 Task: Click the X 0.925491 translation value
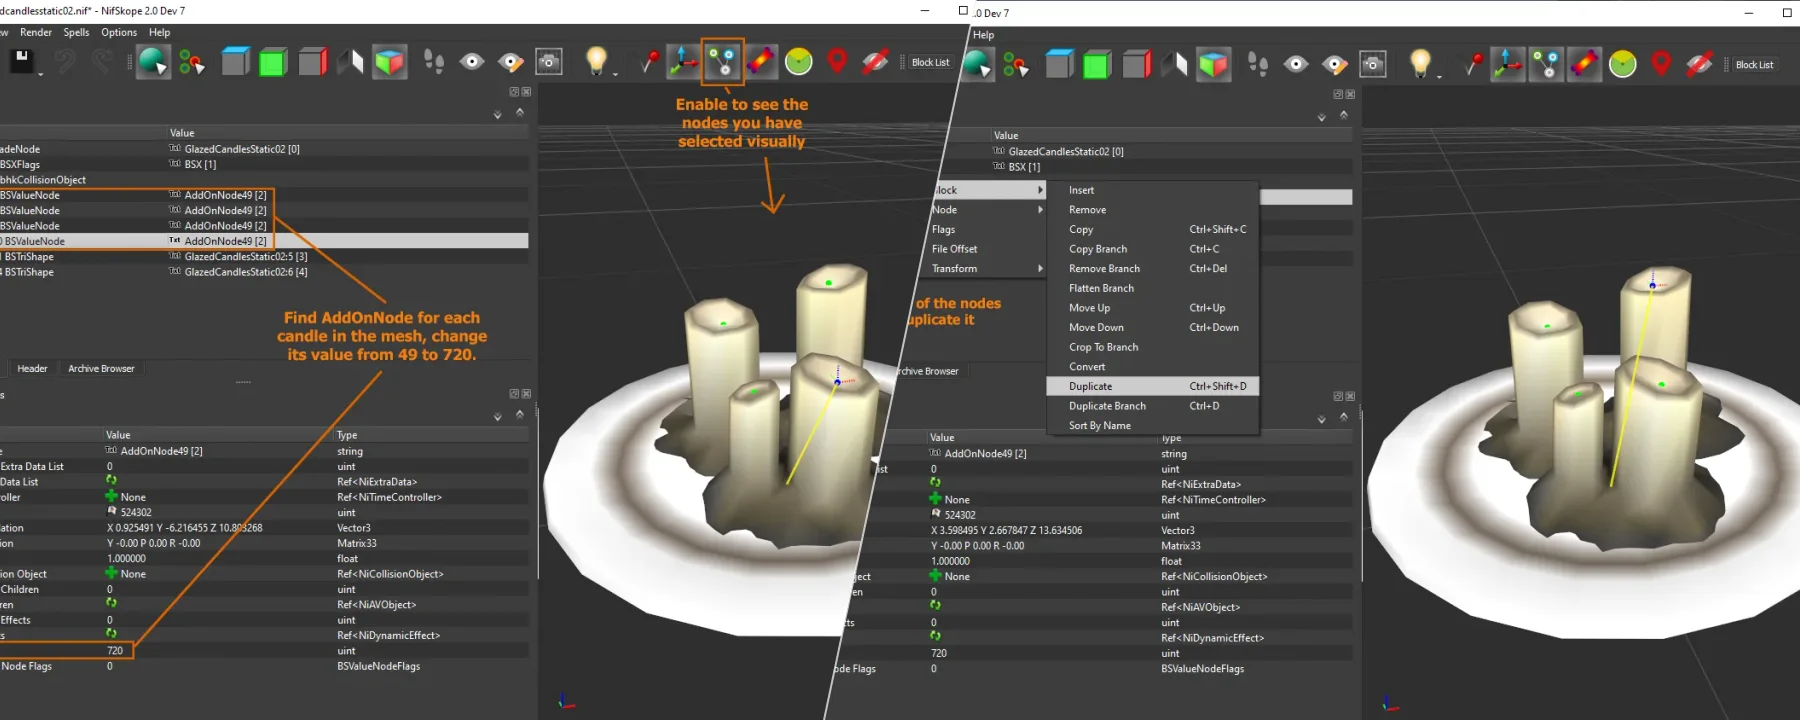184,528
